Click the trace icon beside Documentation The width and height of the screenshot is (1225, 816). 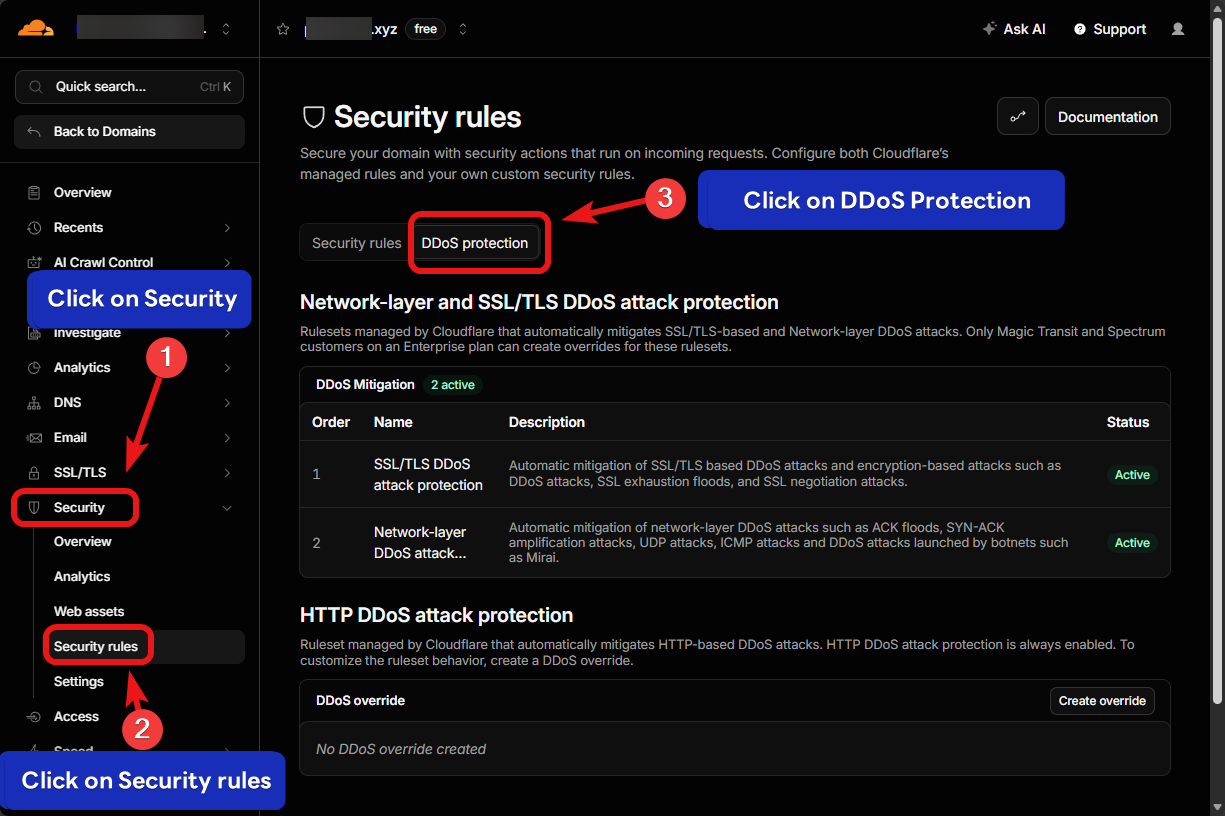(x=1018, y=116)
